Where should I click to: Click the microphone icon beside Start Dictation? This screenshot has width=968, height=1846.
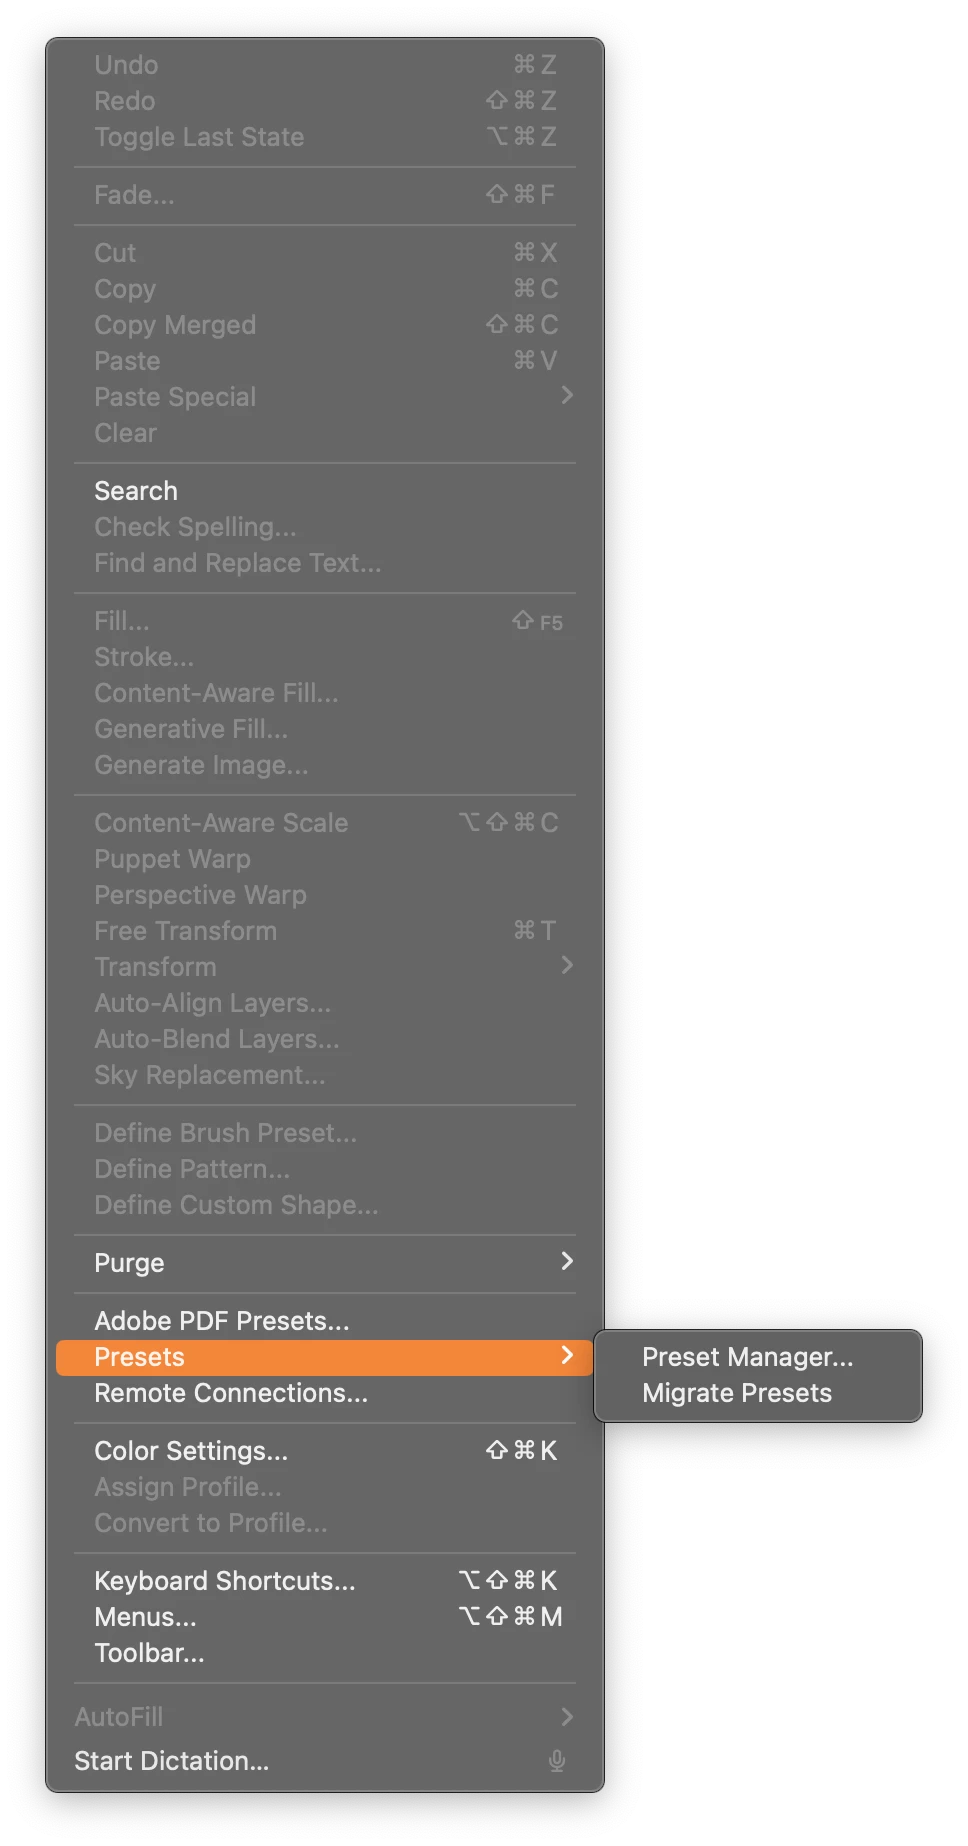[x=557, y=1761]
